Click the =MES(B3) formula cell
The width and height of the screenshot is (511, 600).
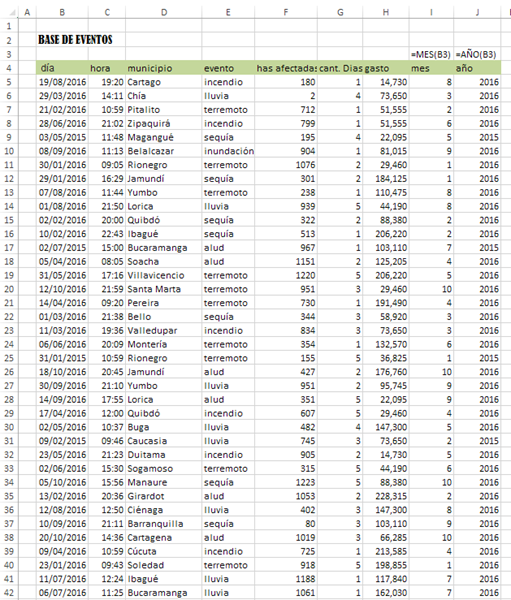tap(431, 54)
